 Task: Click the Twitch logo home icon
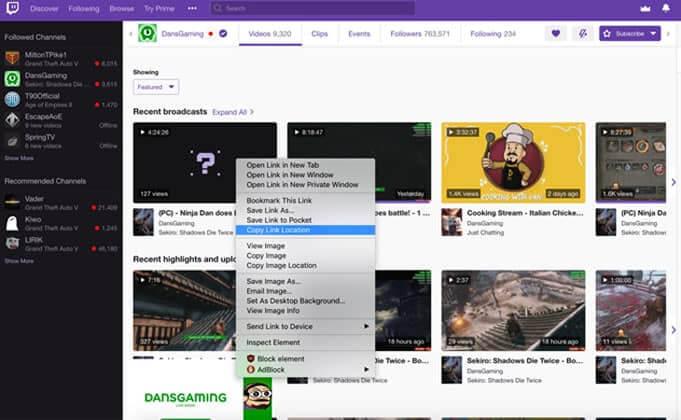tap(12, 8)
